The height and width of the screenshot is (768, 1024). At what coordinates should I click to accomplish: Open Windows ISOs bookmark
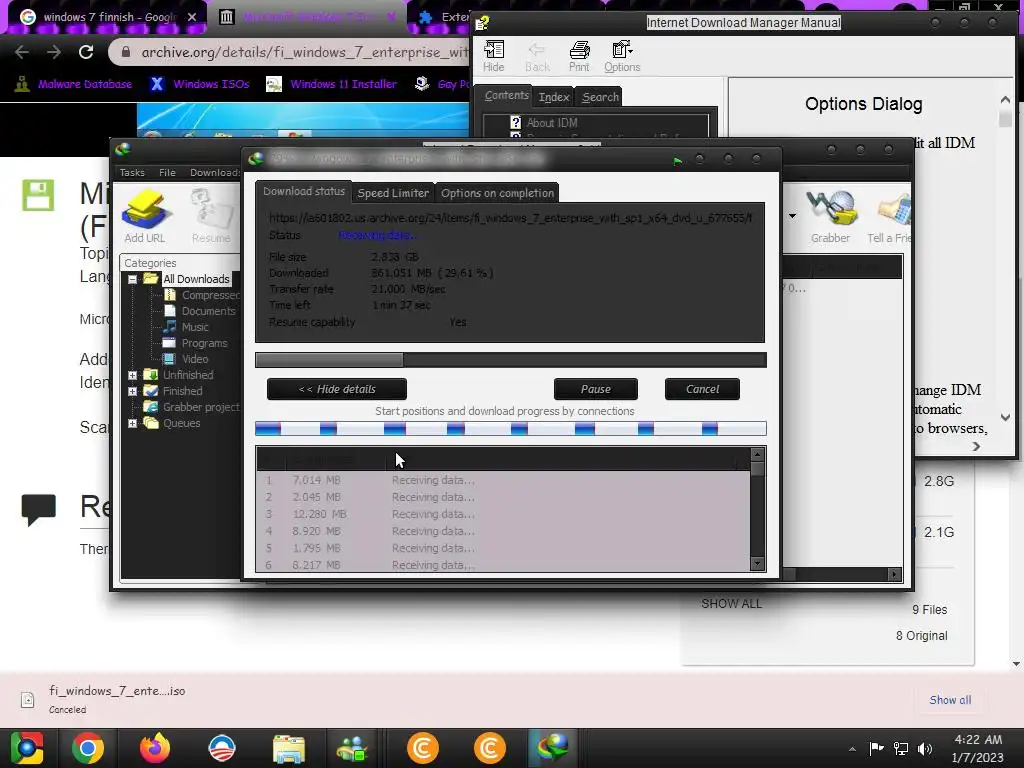tap(200, 84)
